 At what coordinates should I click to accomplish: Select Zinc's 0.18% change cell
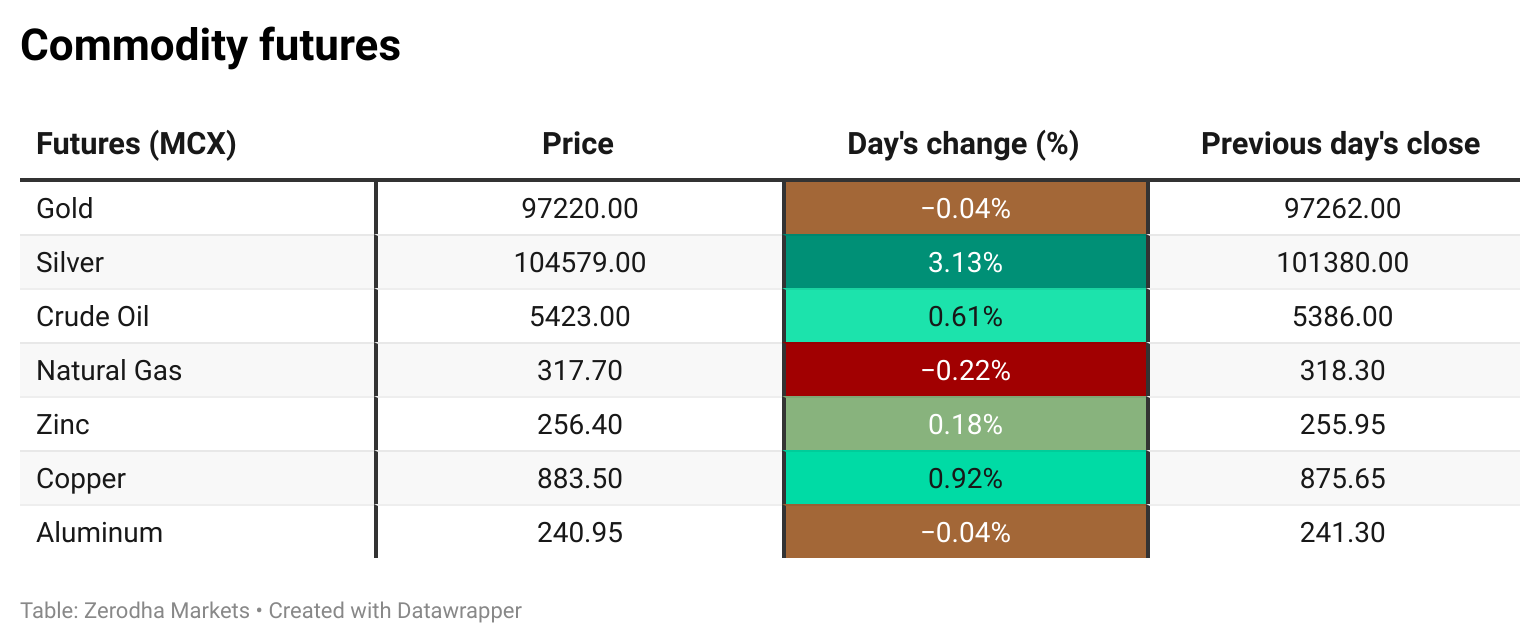pyautogui.click(x=965, y=425)
